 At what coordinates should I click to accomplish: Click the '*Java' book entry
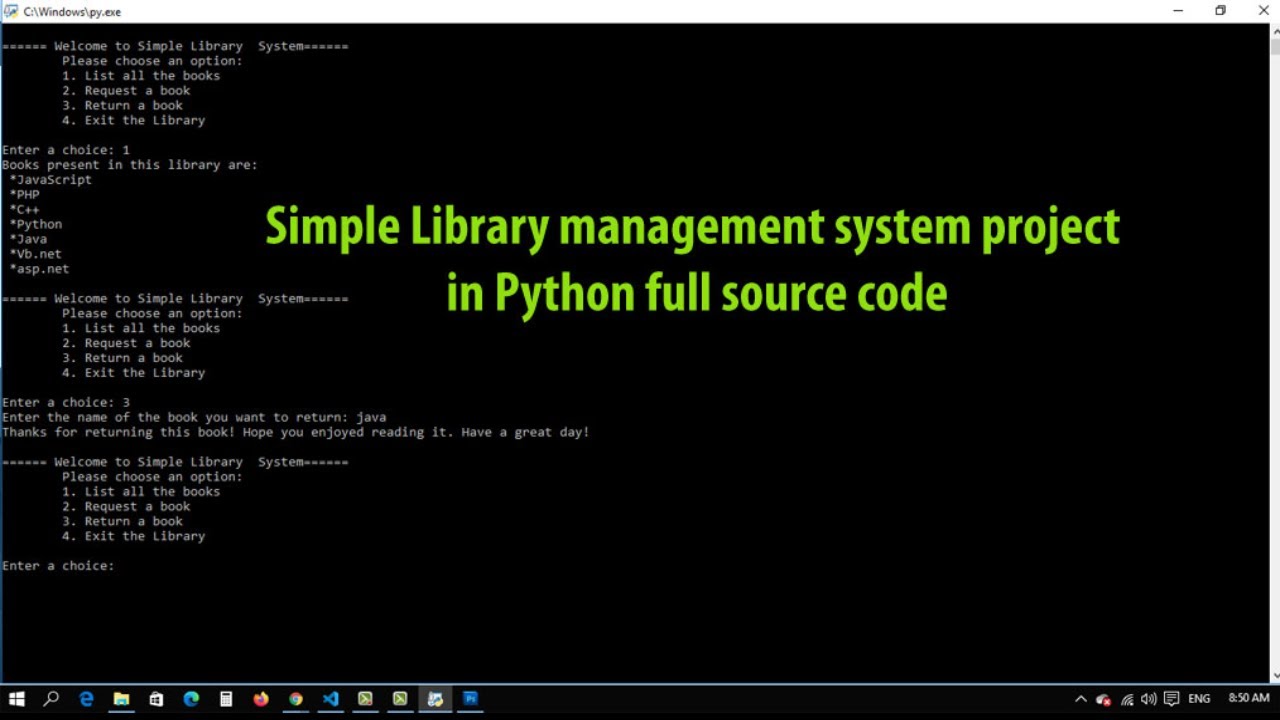[28, 239]
